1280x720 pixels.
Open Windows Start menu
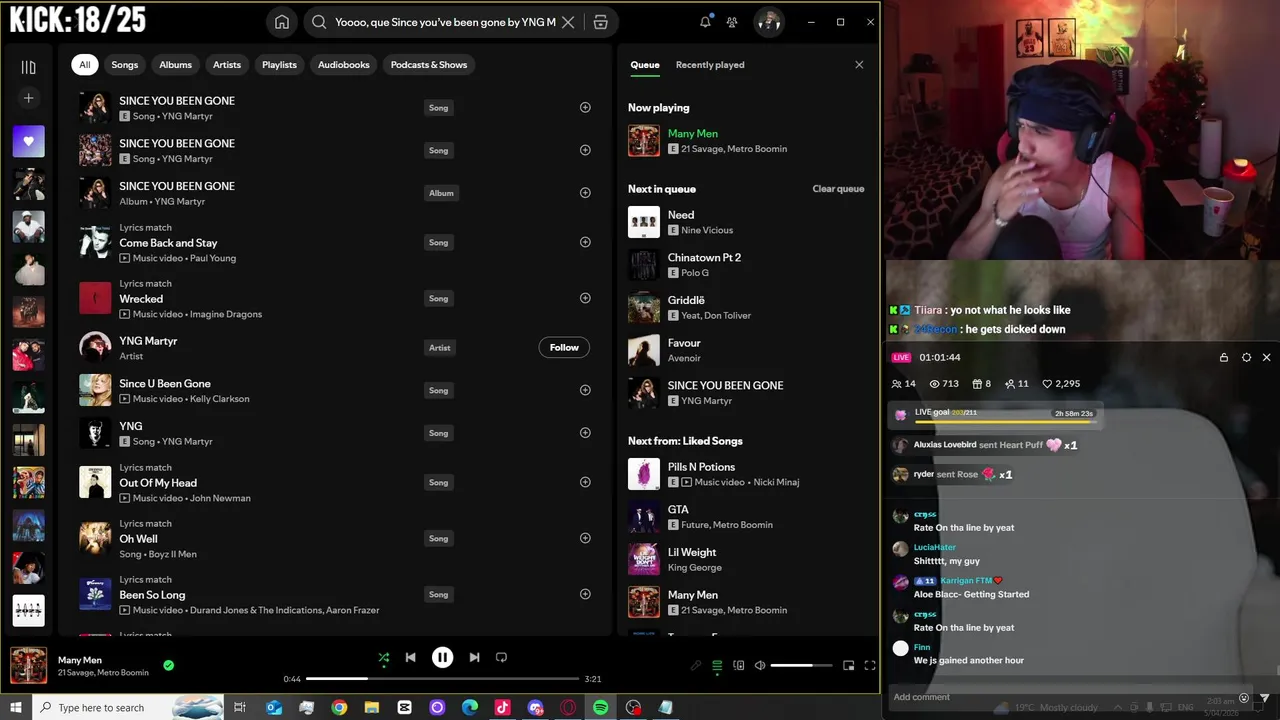click(x=15, y=708)
